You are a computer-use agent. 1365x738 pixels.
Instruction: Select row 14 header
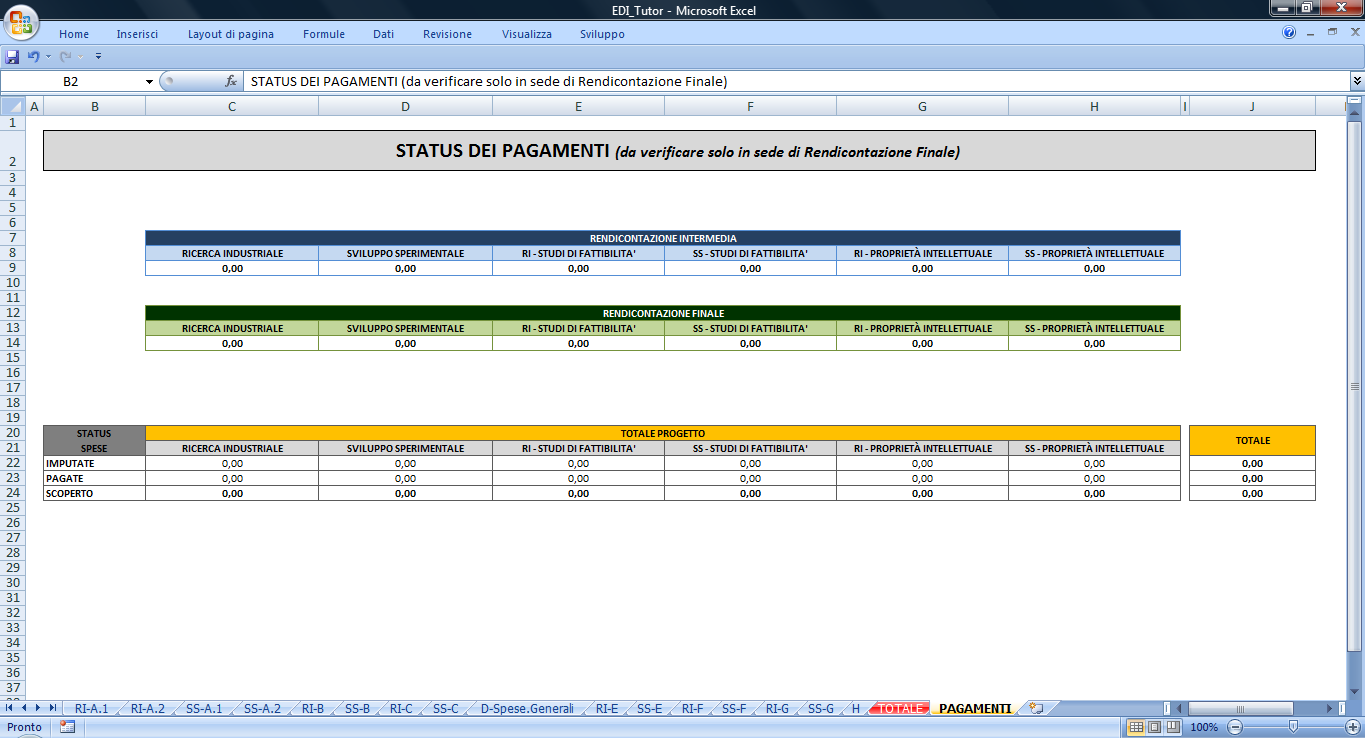click(x=13, y=342)
